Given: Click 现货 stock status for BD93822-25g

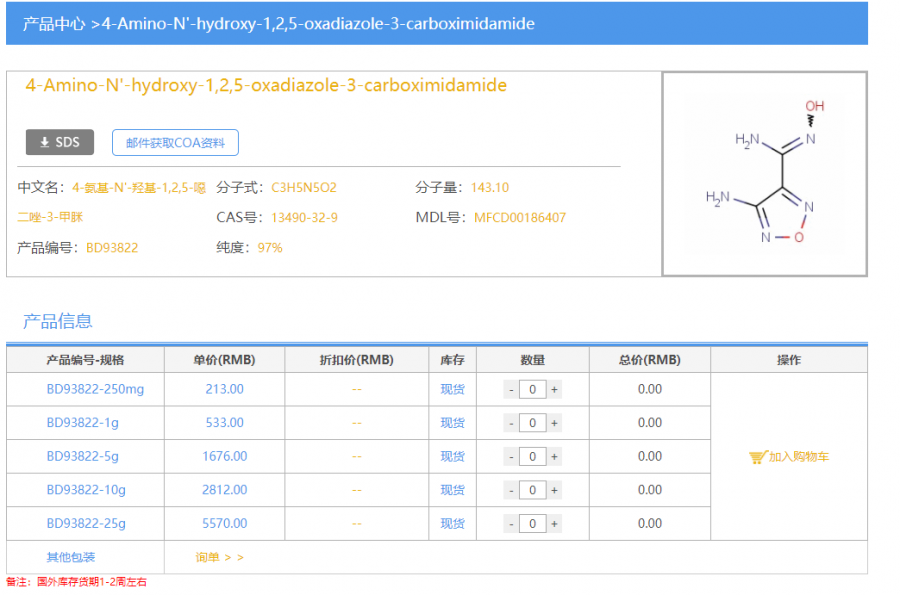Looking at the screenshot, I should tap(452, 523).
